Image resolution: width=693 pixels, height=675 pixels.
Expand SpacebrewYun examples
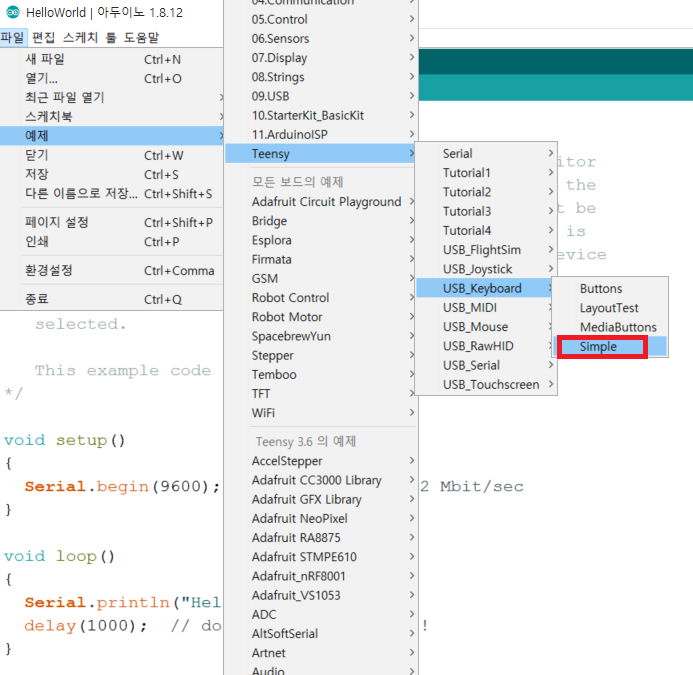tap(321, 336)
